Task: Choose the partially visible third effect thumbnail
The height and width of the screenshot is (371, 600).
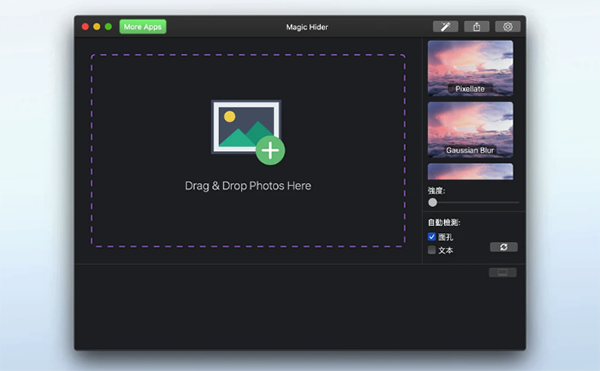Action: coord(470,171)
